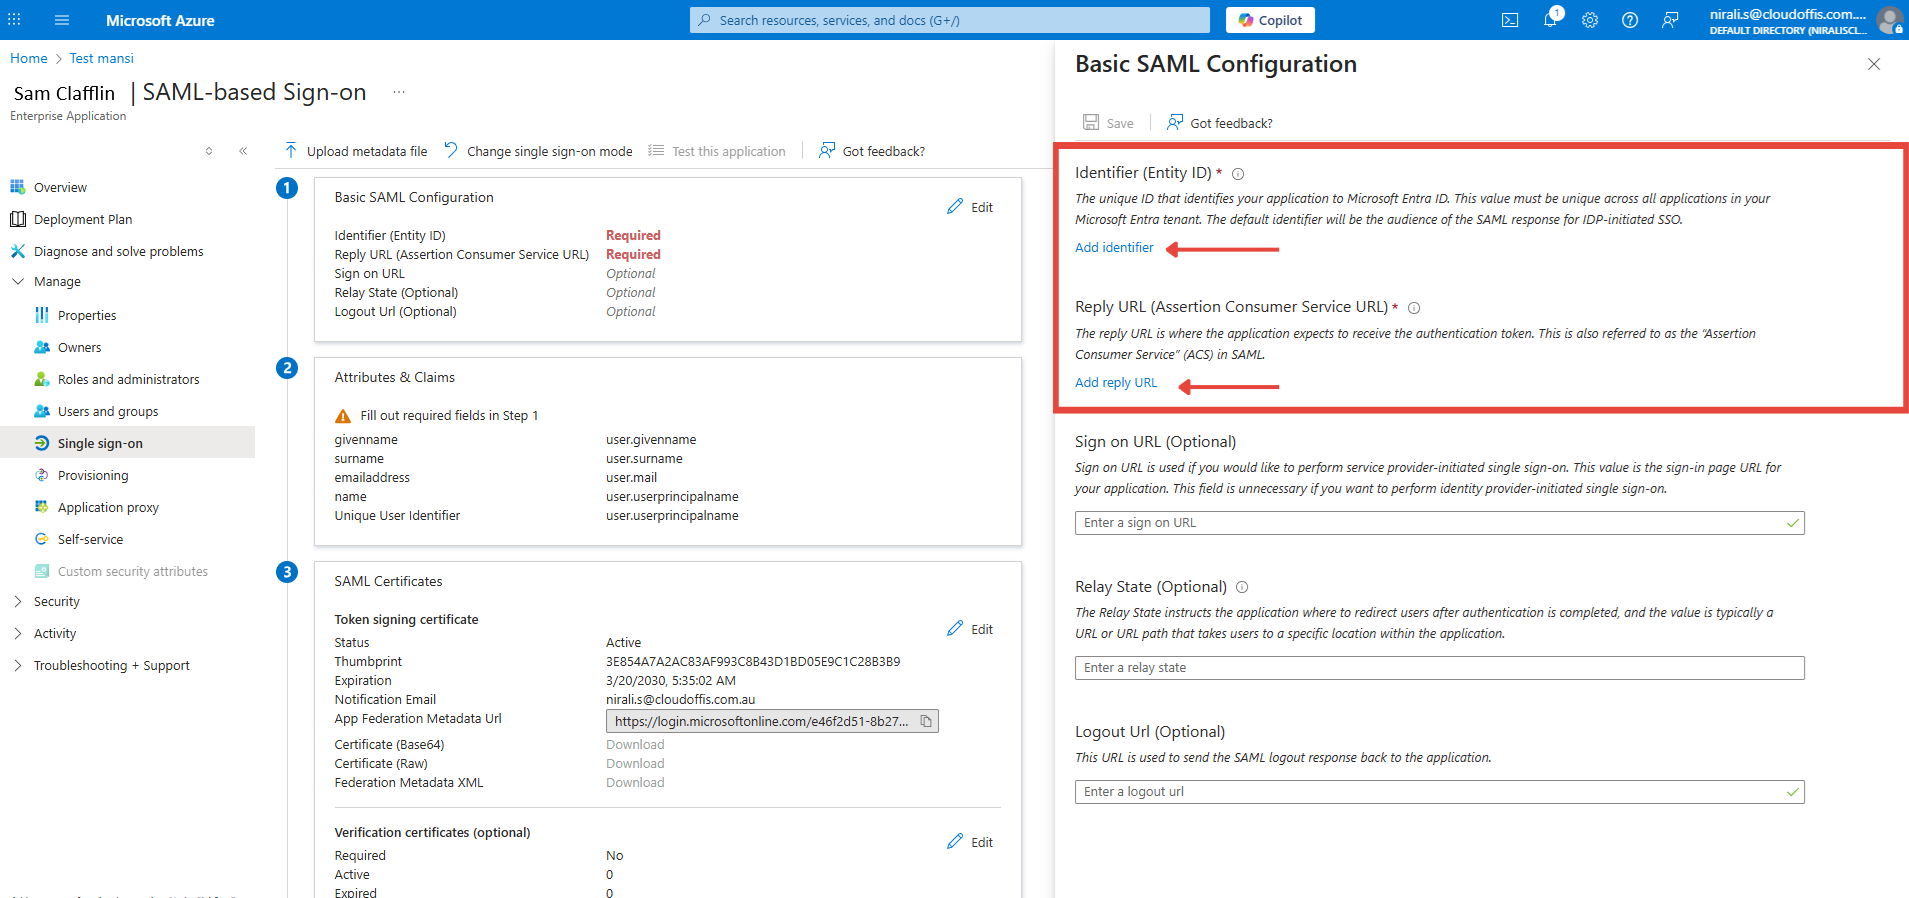The height and width of the screenshot is (898, 1909).
Task: Download Federation Metadata XML
Action: pyautogui.click(x=635, y=782)
